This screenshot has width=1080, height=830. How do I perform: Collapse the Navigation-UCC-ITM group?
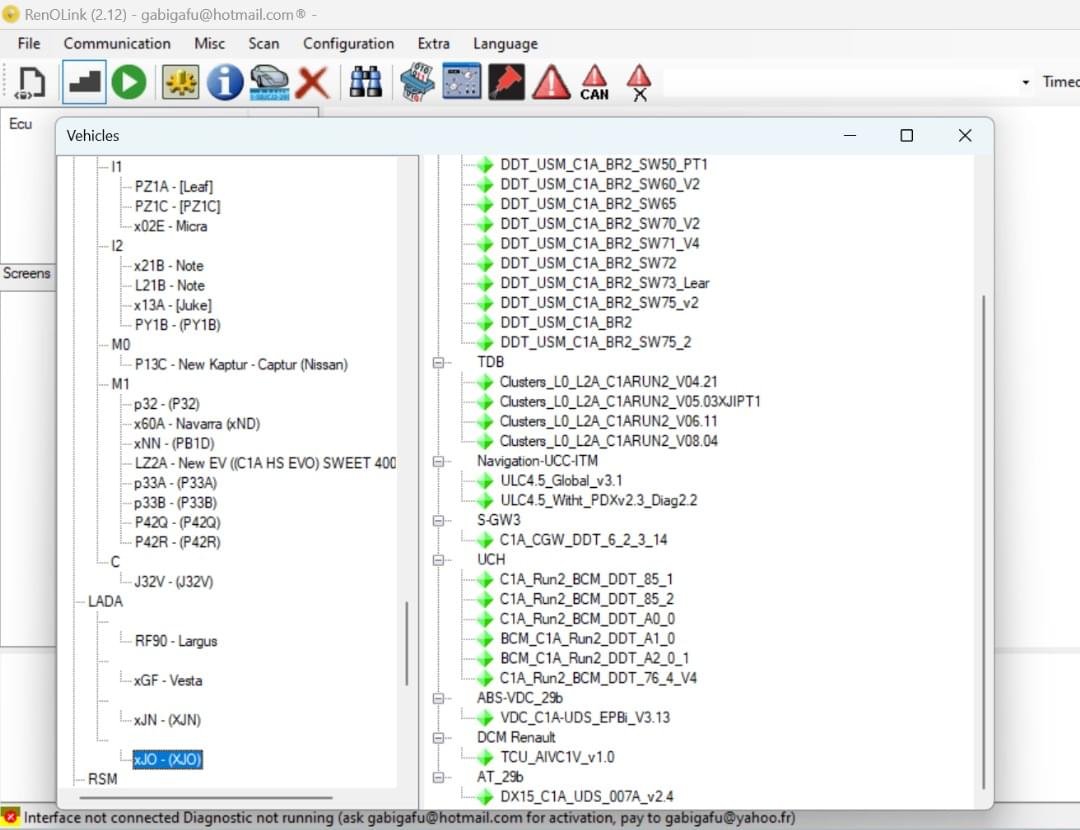pyautogui.click(x=438, y=461)
